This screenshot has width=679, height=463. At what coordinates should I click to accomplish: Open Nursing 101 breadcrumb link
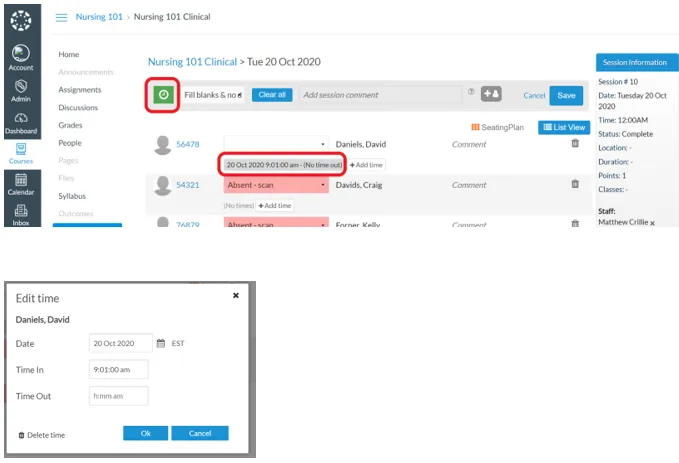click(x=99, y=17)
